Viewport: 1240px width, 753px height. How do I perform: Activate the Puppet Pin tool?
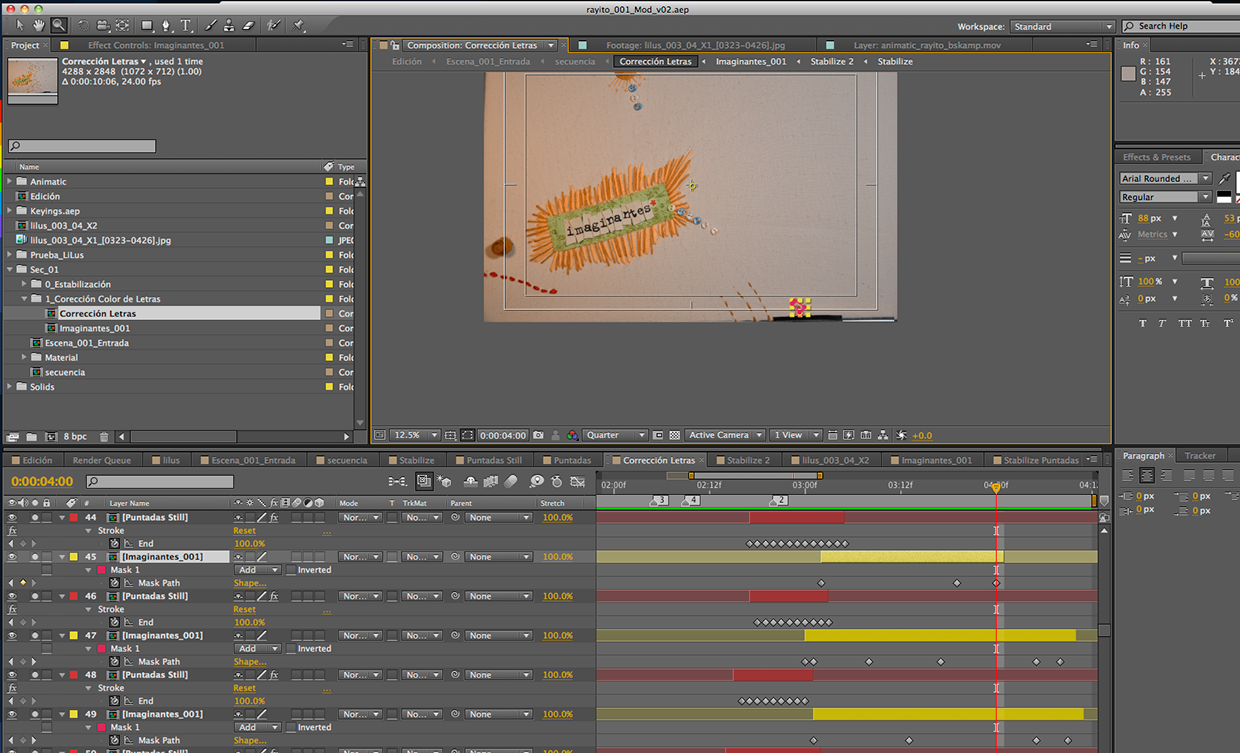tap(299, 25)
